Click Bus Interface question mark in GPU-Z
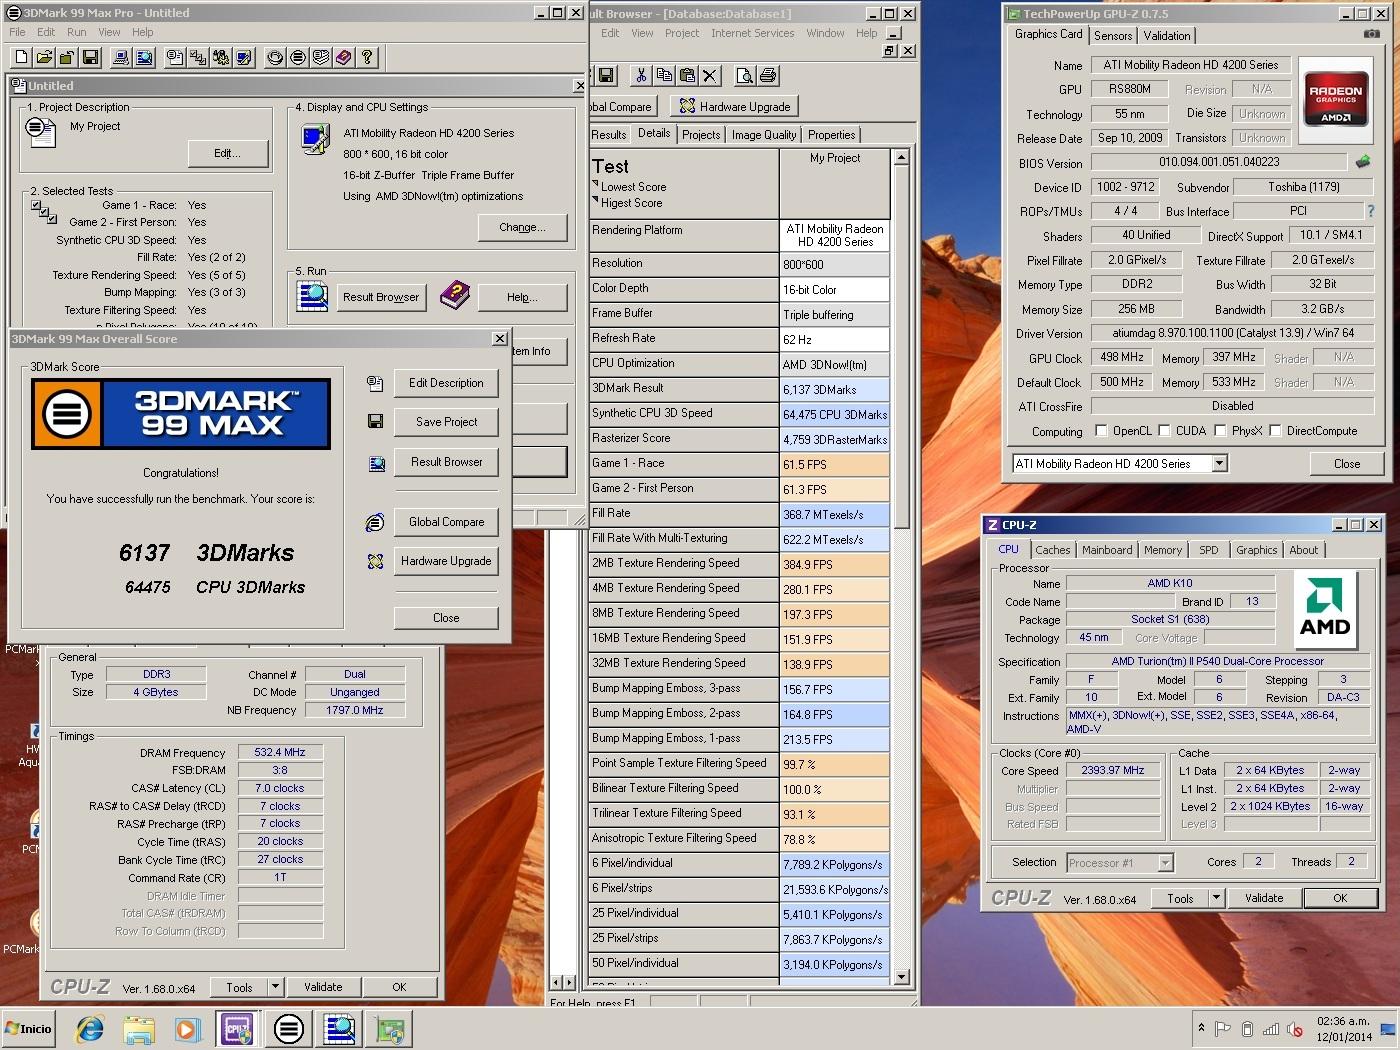The image size is (1400, 1050). coord(1370,211)
